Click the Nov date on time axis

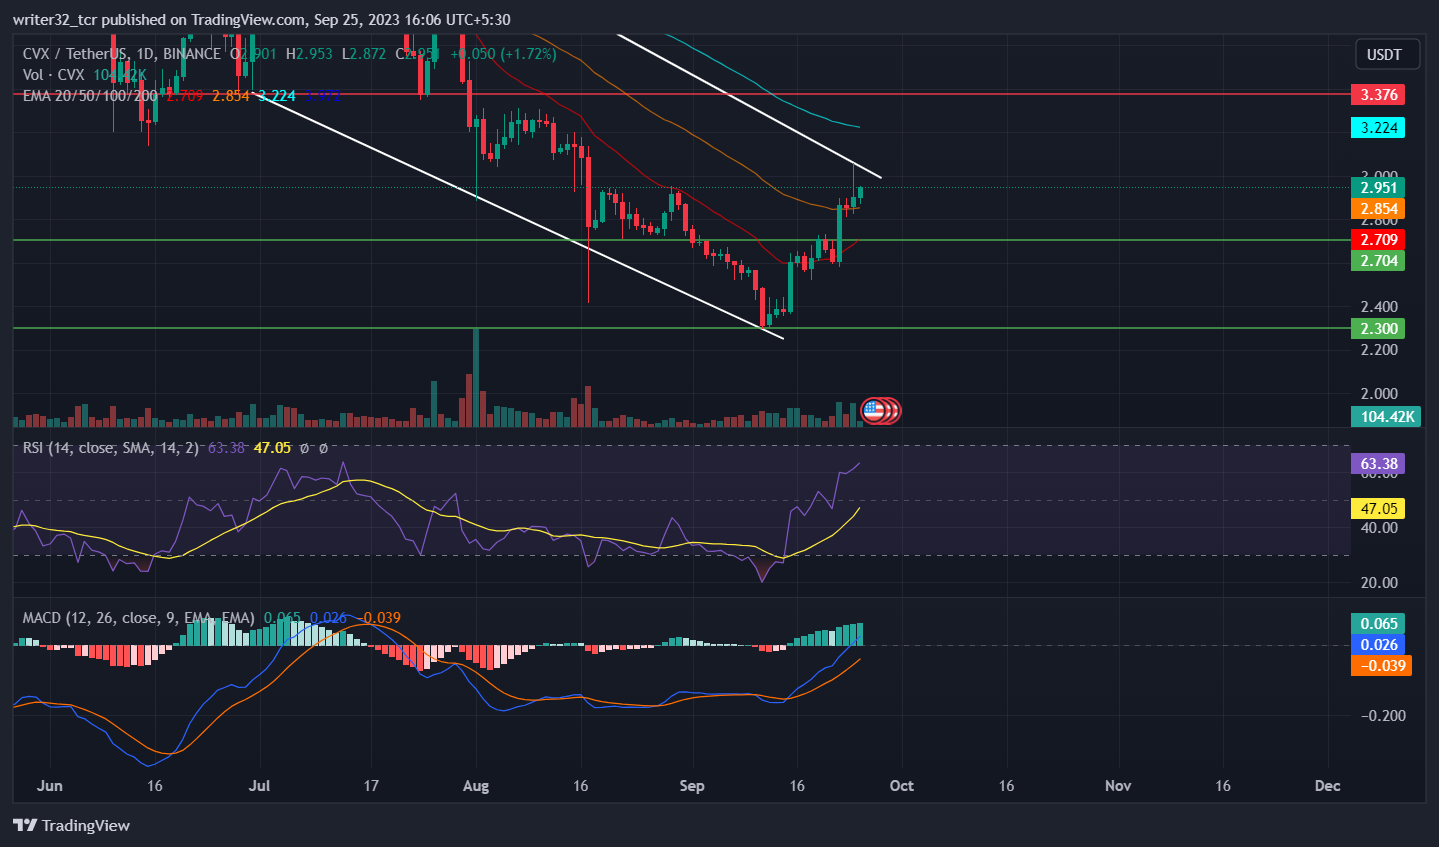coord(1118,786)
